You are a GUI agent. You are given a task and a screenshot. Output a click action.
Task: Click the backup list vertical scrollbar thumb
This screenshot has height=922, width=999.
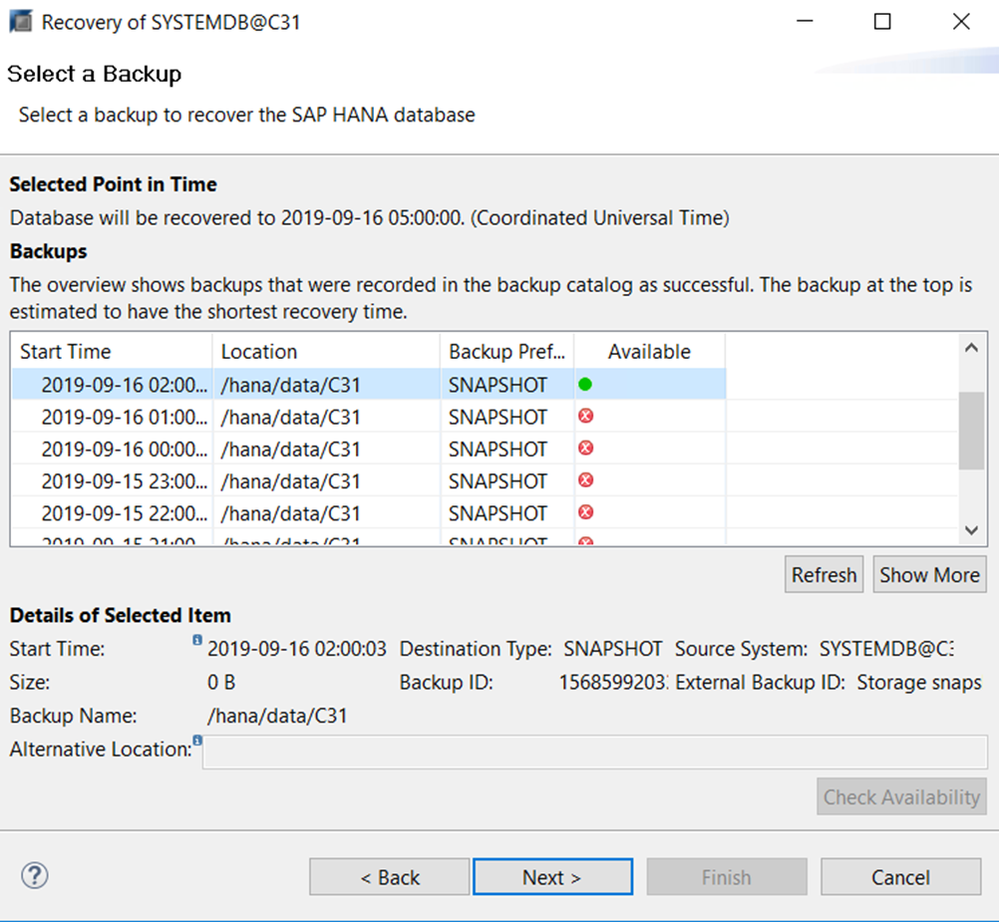pyautogui.click(x=971, y=431)
